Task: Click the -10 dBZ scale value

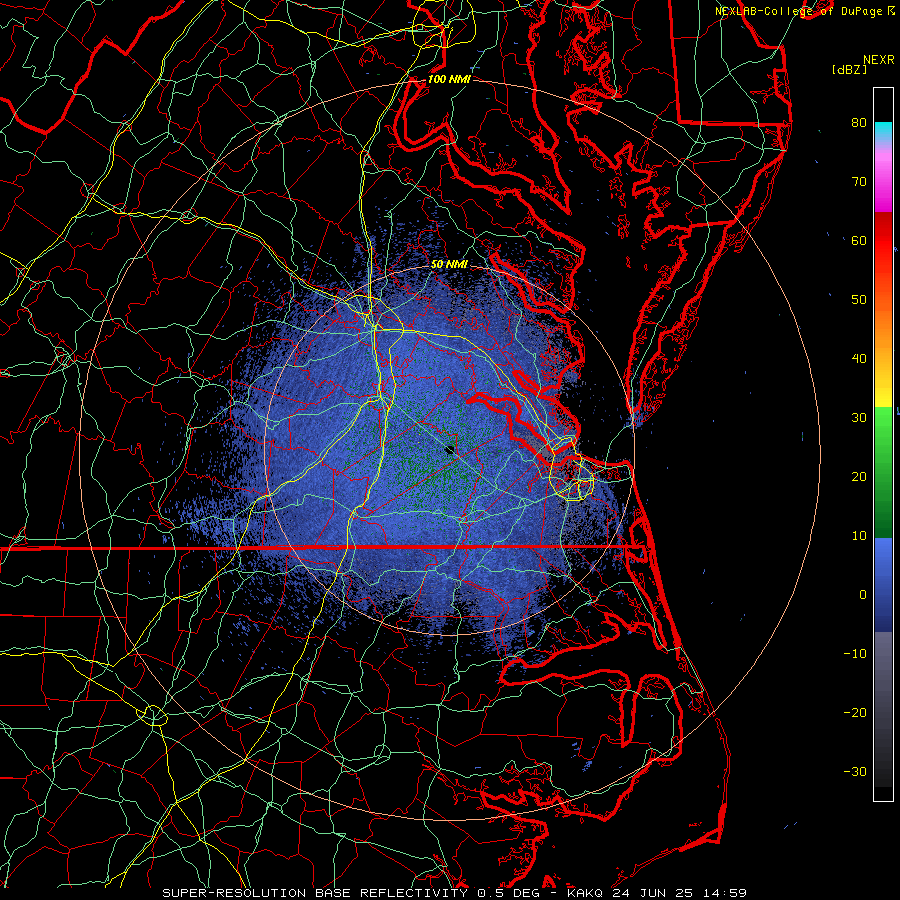Action: pos(855,654)
